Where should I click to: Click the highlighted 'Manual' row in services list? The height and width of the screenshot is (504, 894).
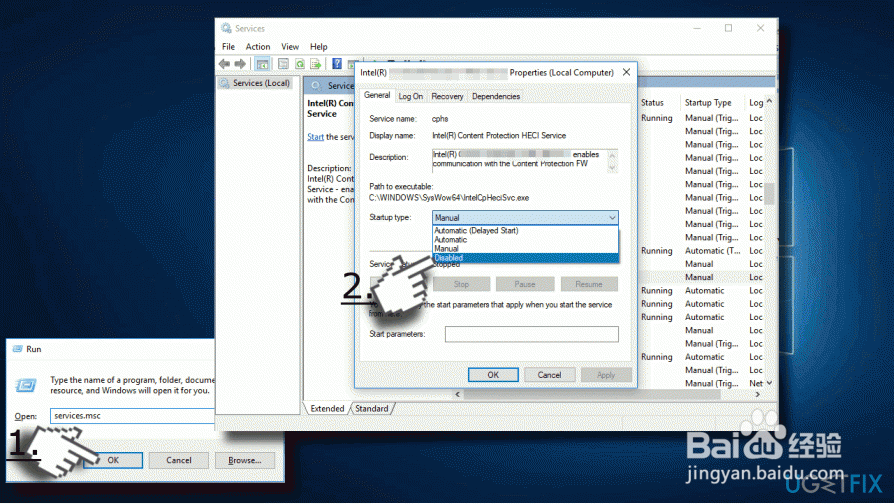[x=701, y=277]
